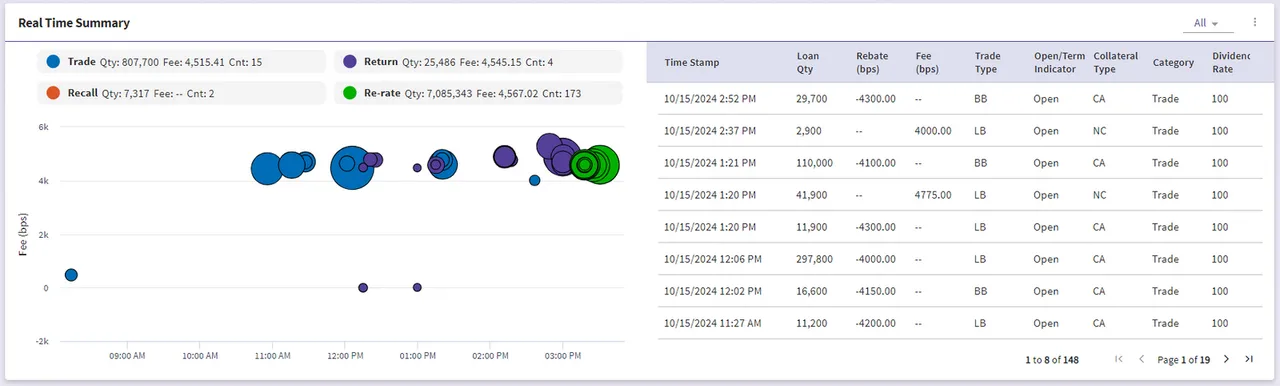Click the 4775.00 fee cell
Screen dimensions: 1280x386
(933, 195)
